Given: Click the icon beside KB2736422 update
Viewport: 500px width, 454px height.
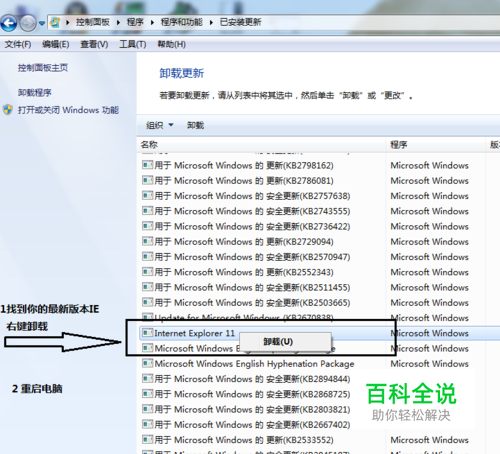Looking at the screenshot, I should coord(147,226).
